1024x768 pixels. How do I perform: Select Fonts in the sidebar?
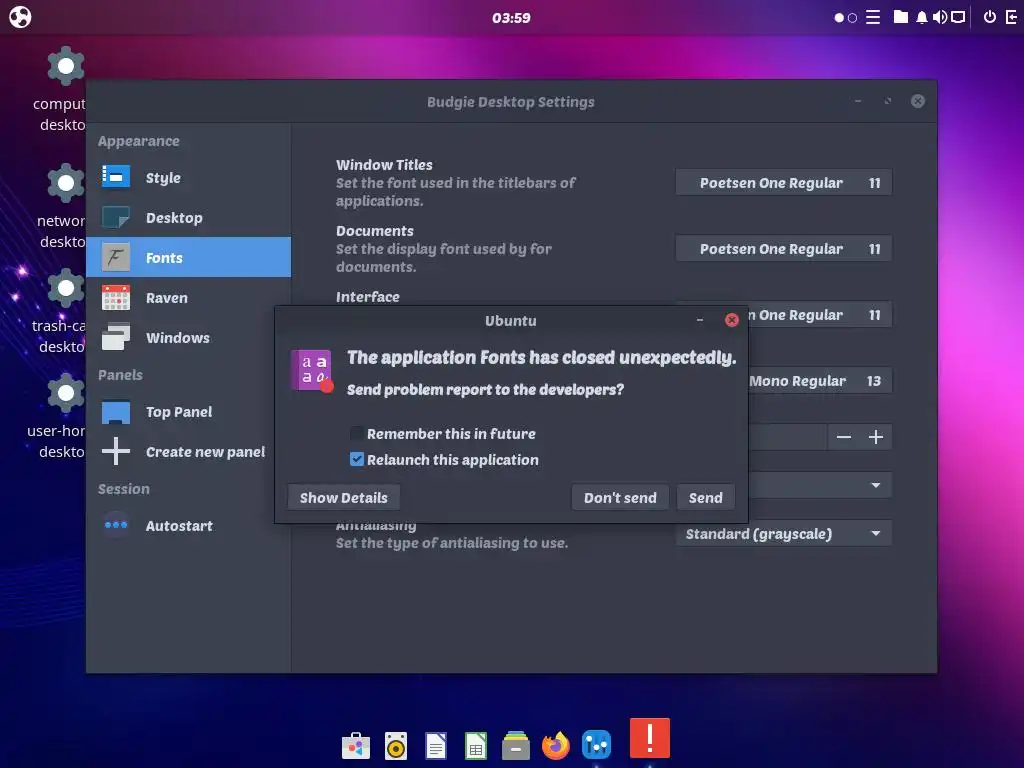[x=188, y=257]
